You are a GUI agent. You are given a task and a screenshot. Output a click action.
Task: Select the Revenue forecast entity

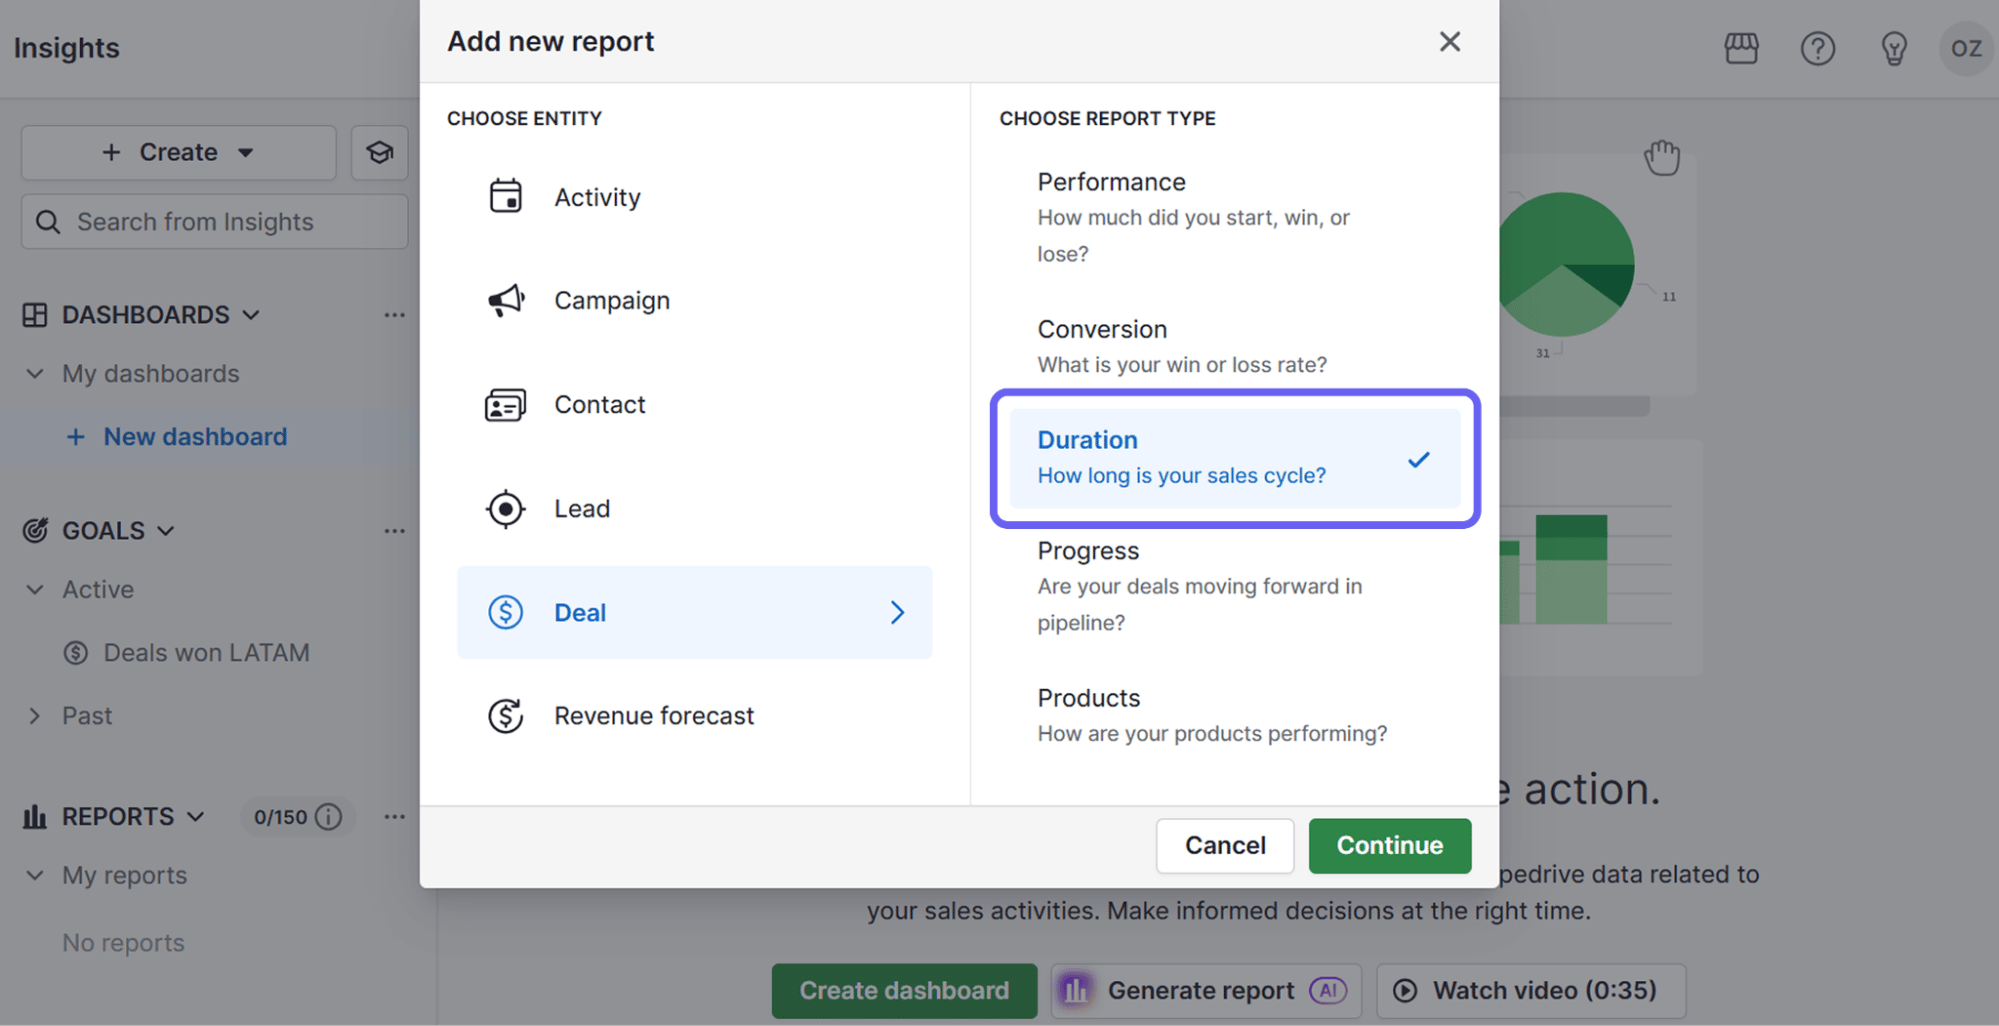pos(654,716)
